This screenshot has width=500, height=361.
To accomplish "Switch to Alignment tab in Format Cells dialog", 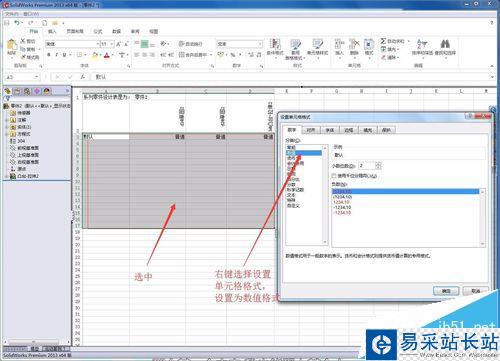I will tap(311, 130).
